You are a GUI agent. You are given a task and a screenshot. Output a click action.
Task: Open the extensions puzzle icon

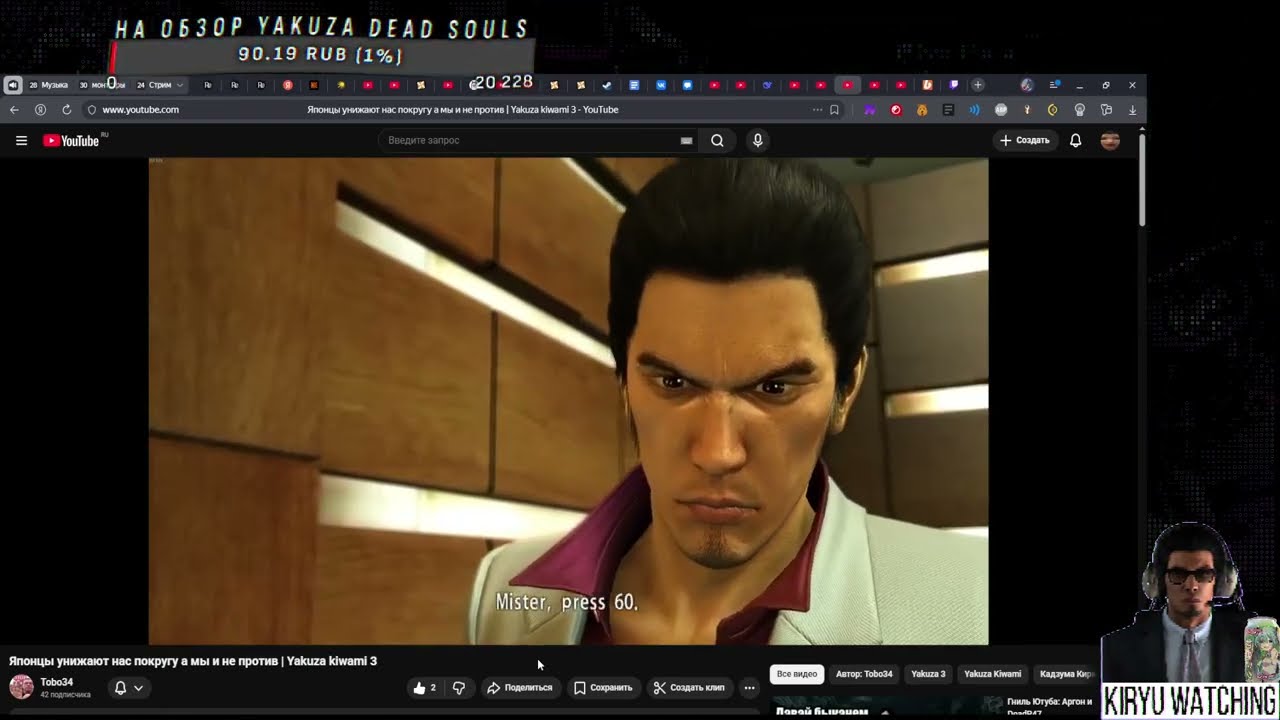1106,110
